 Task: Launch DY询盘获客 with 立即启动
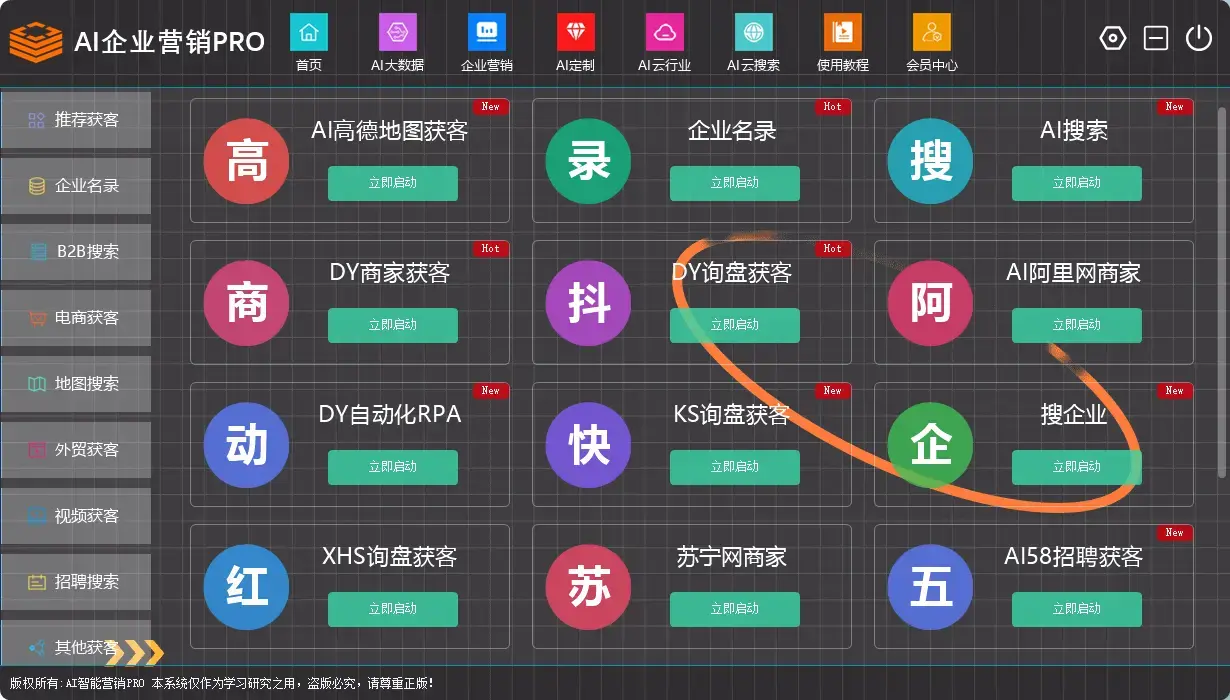click(735, 325)
